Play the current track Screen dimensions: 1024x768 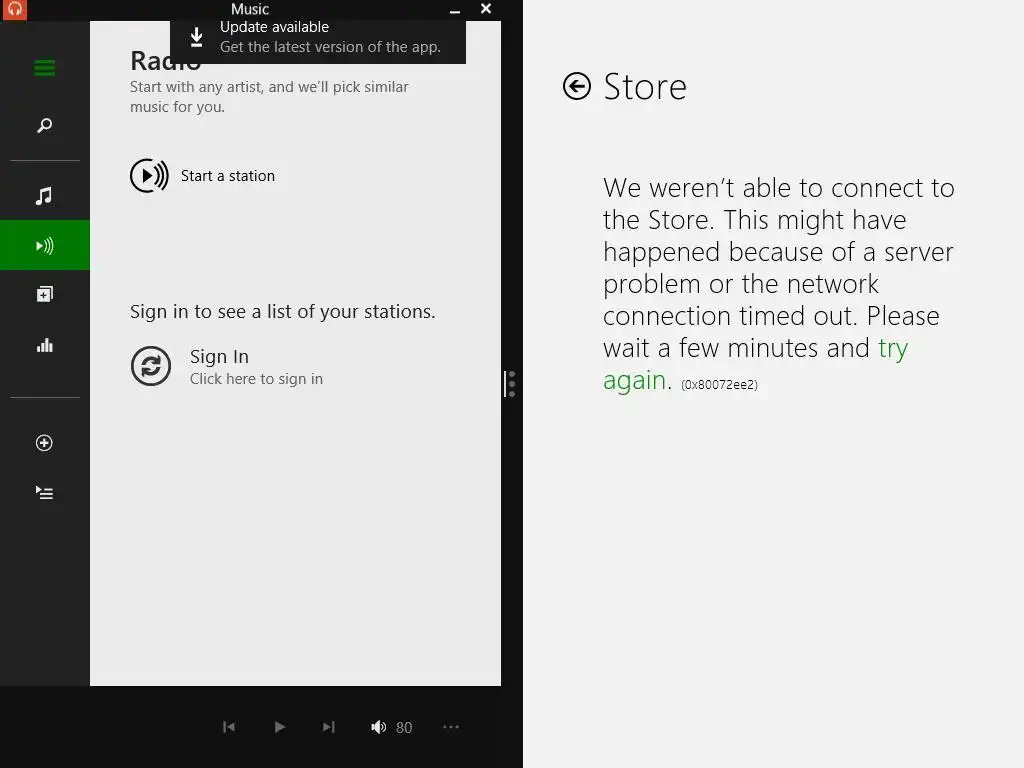pos(280,727)
